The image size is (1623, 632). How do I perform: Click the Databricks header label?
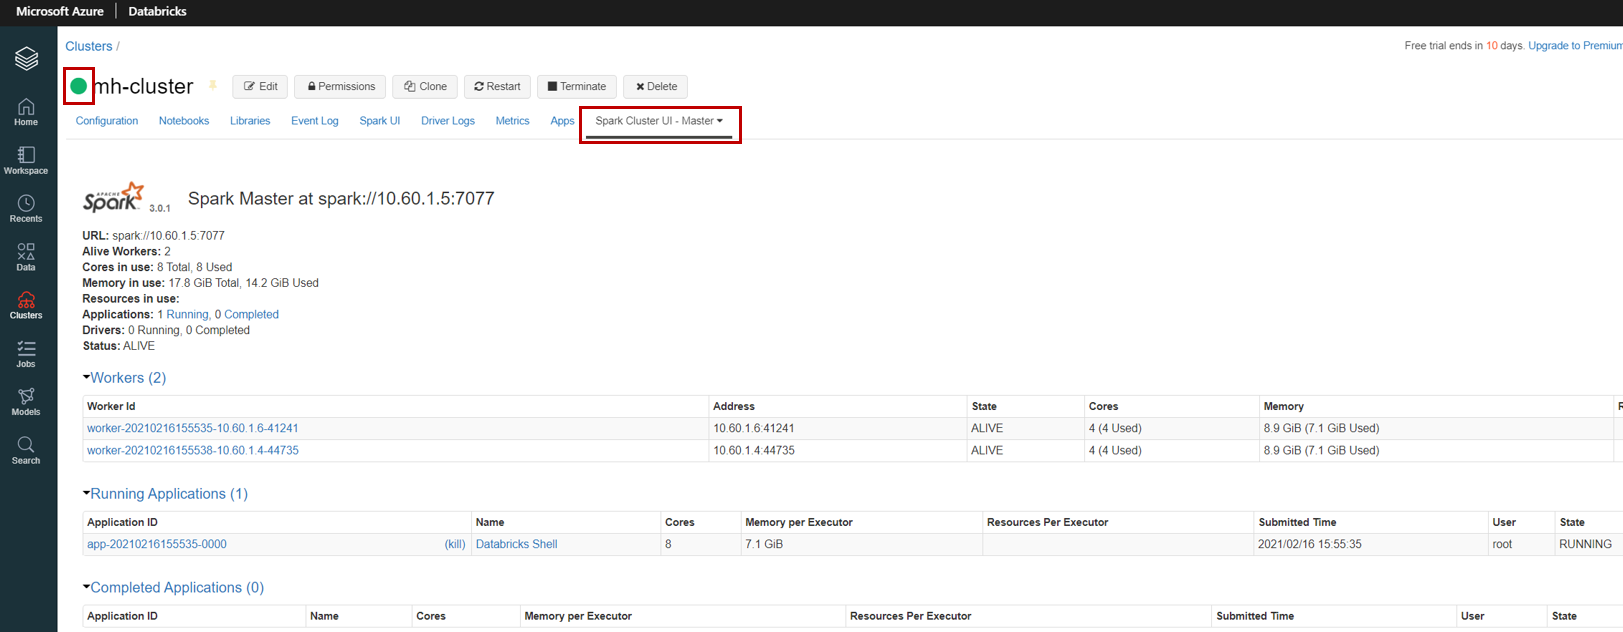pos(157,11)
